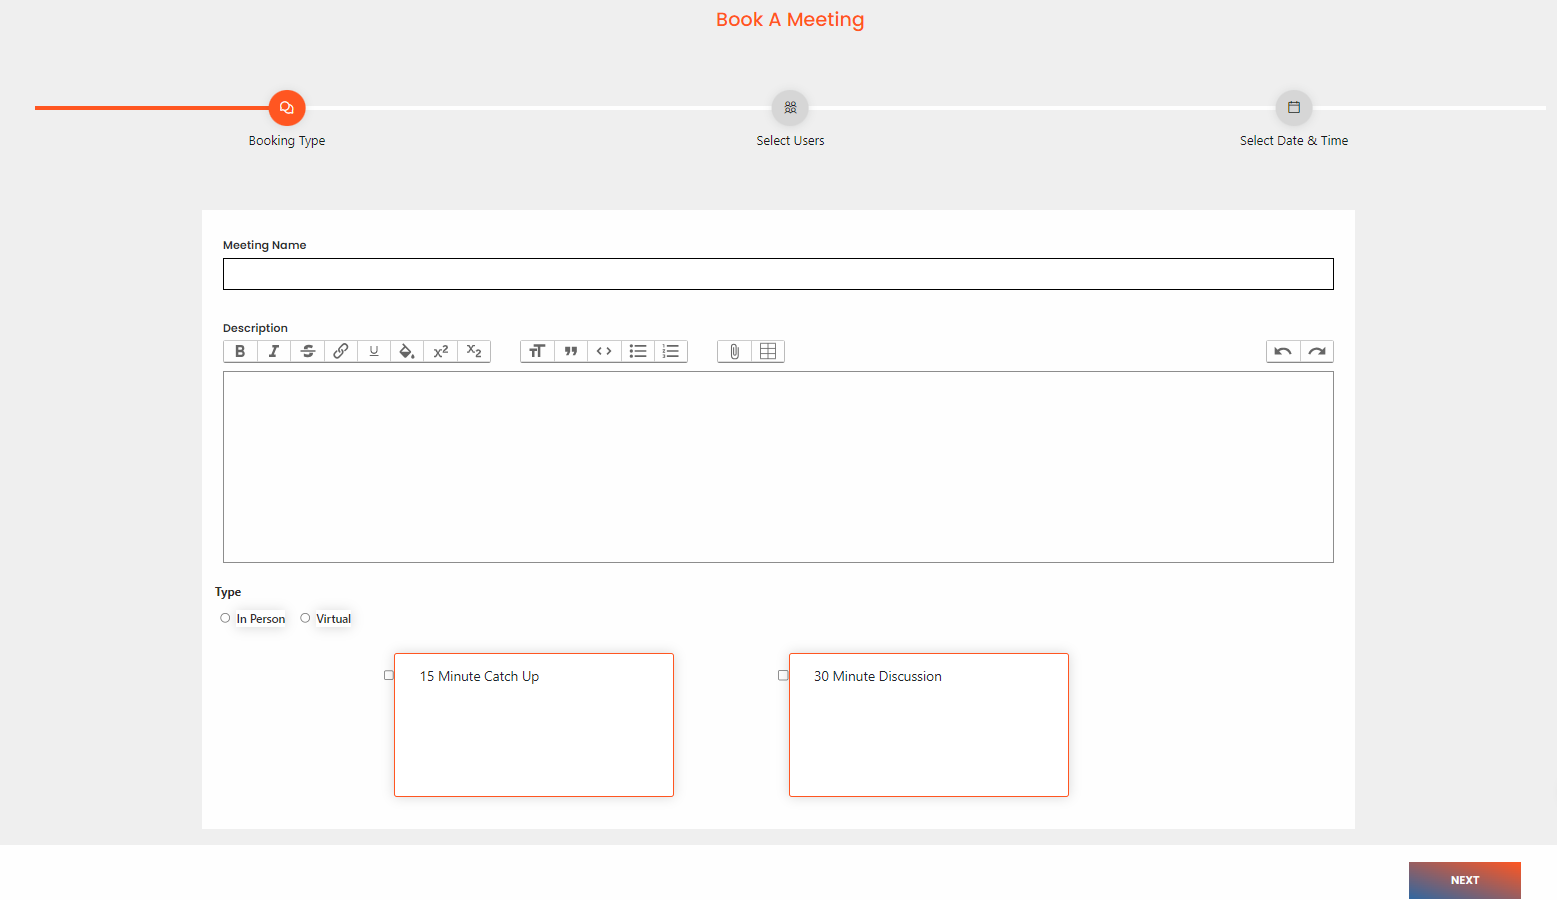This screenshot has height=900, width=1557.
Task: Underline the selected description text
Action: coord(374,351)
